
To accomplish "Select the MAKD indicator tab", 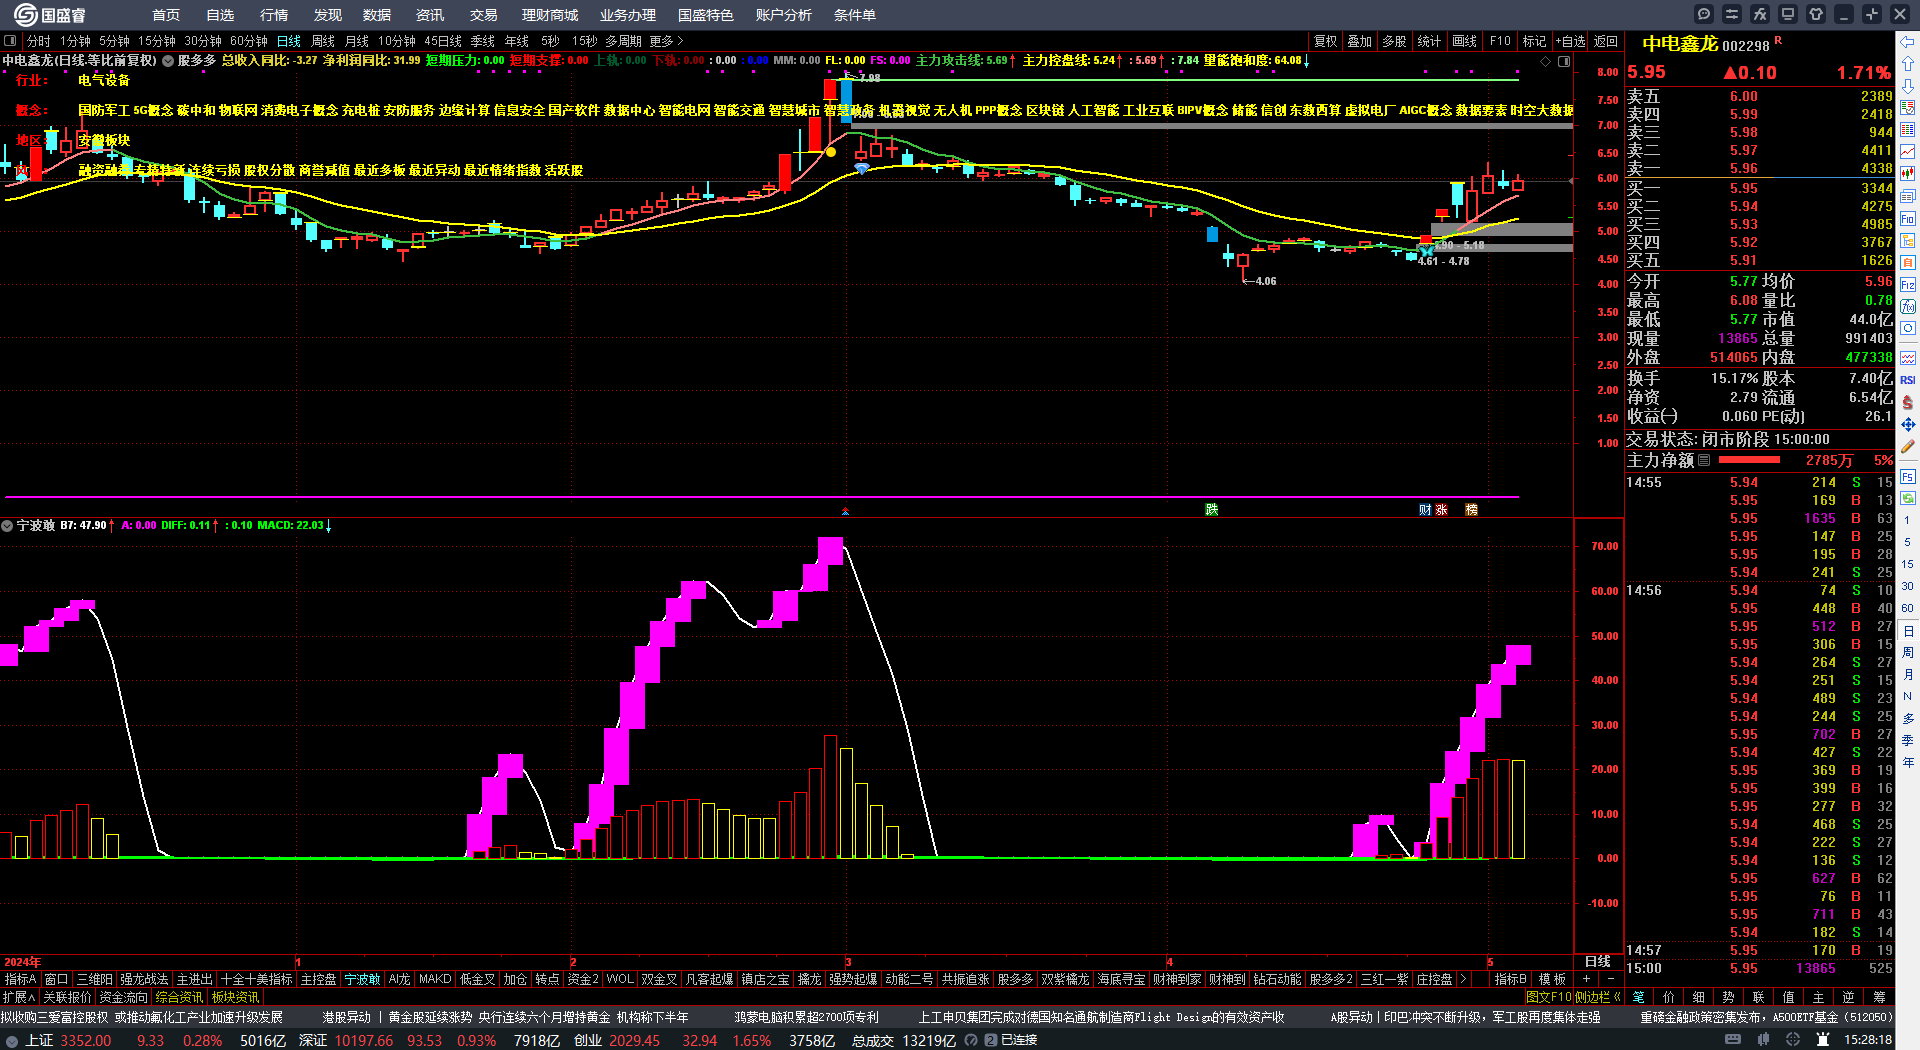I will [435, 979].
